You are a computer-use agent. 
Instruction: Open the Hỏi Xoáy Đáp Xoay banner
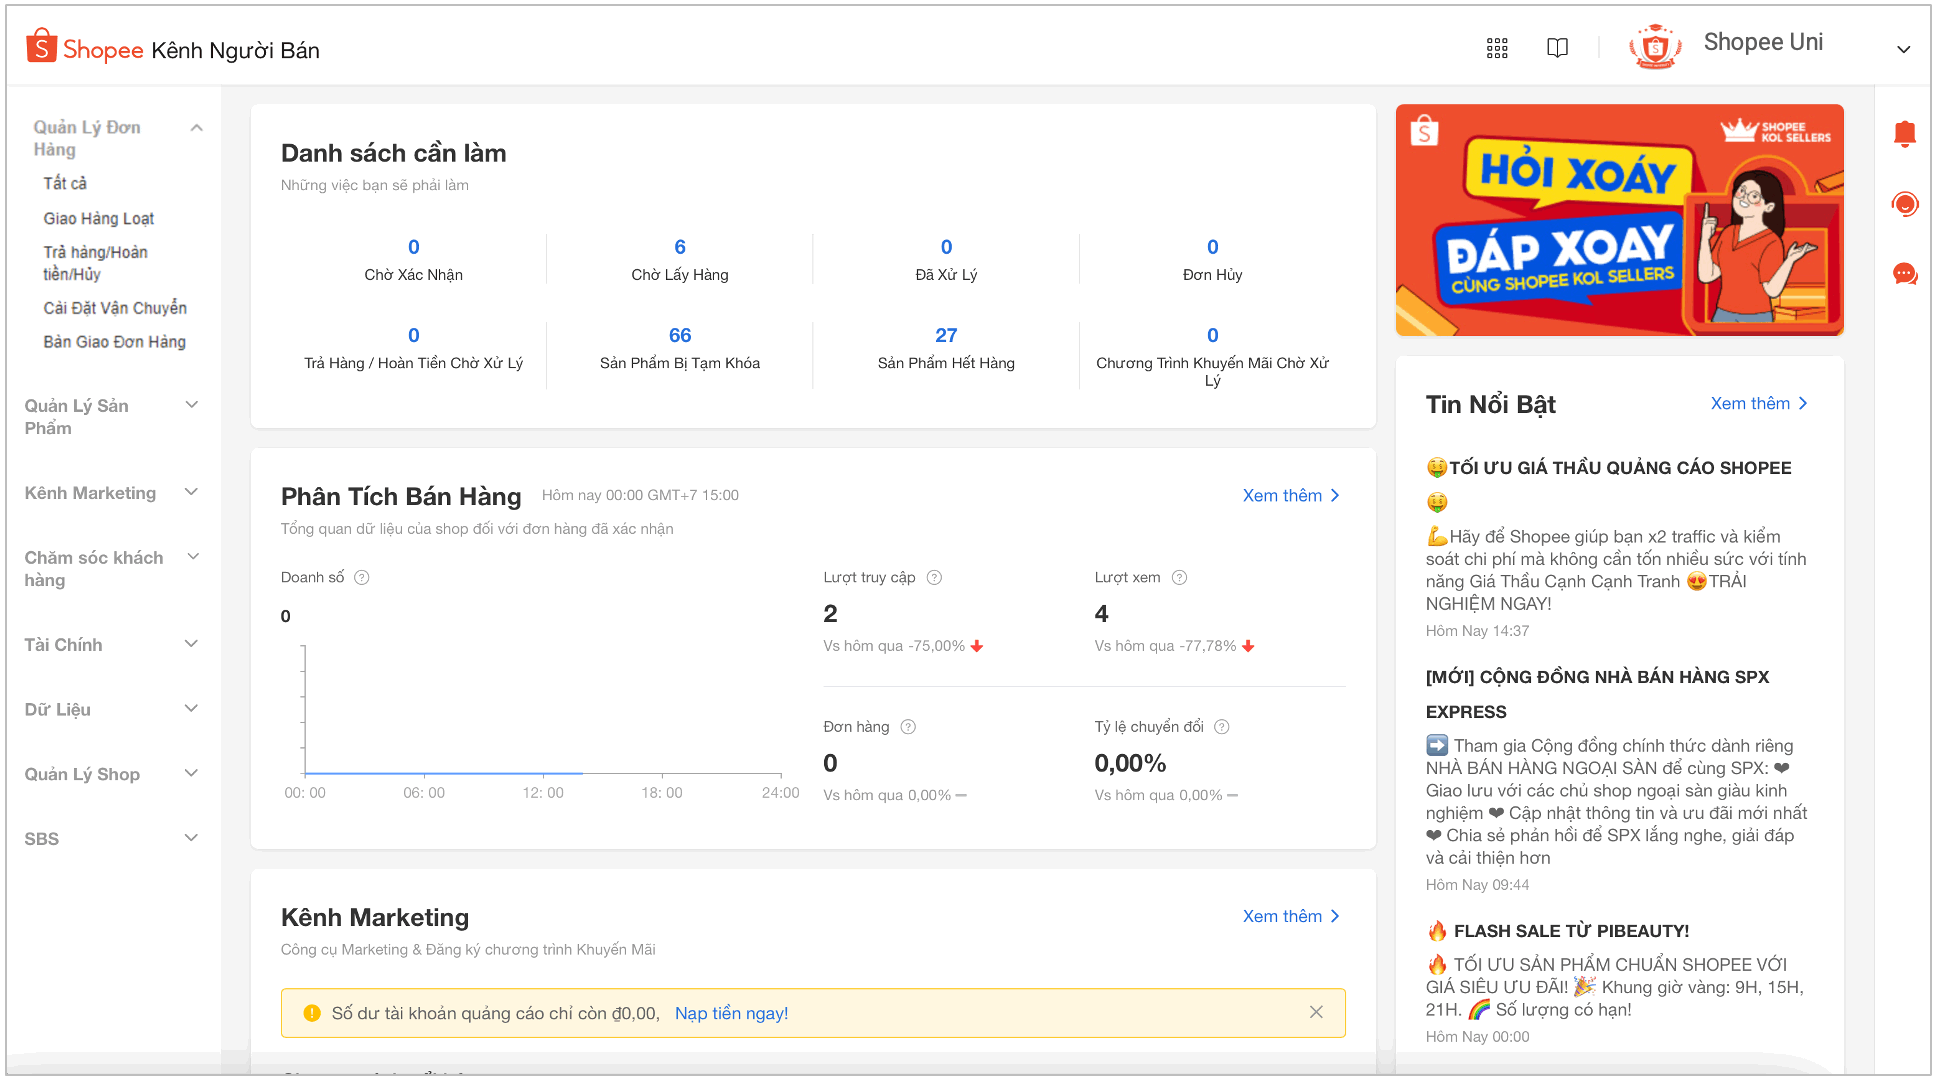[x=1618, y=220]
